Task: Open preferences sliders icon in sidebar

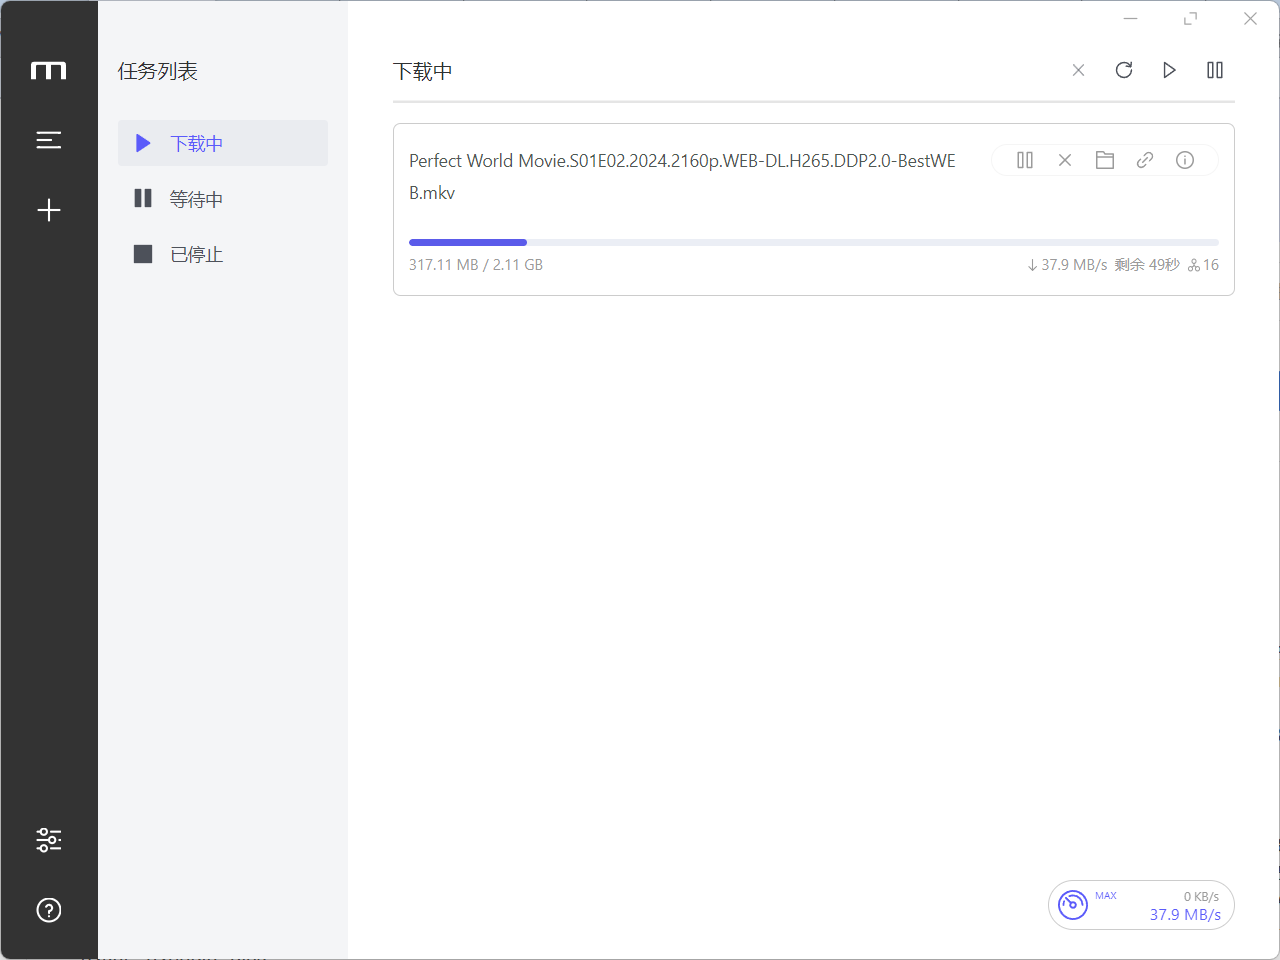Action: point(48,840)
